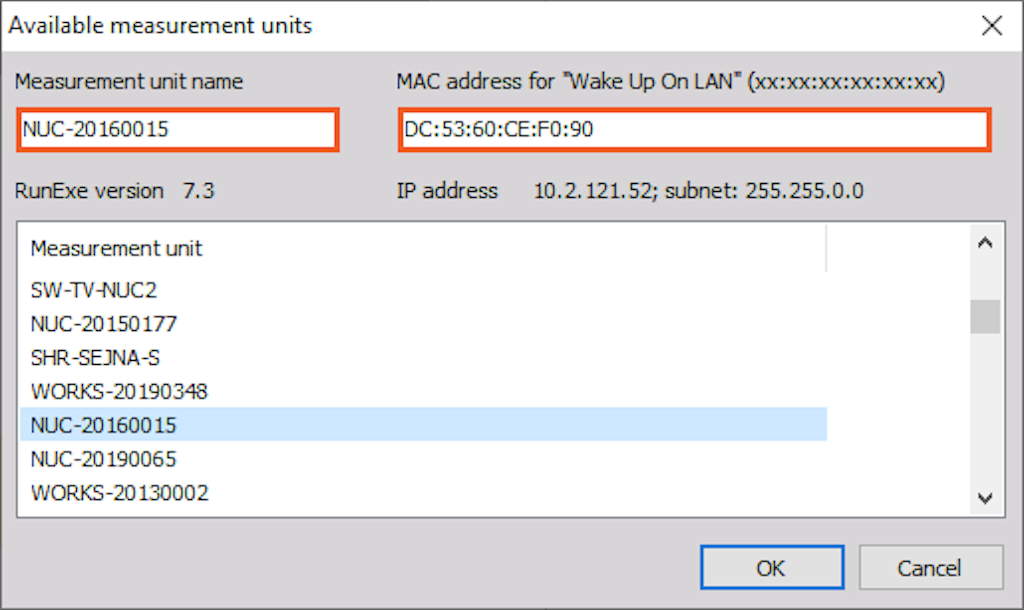Choose SHR-SEJNA-S from the list

pos(423,358)
